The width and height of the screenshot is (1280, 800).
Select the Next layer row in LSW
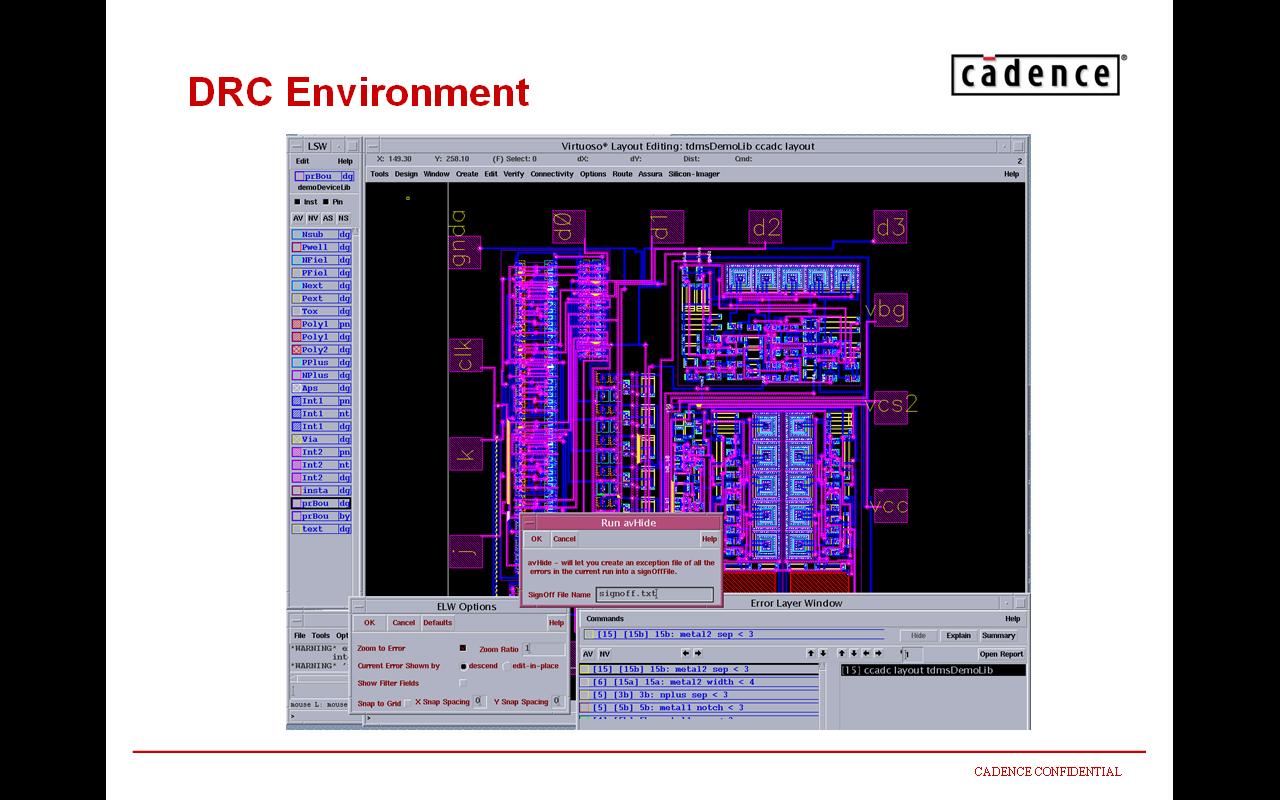[321, 285]
